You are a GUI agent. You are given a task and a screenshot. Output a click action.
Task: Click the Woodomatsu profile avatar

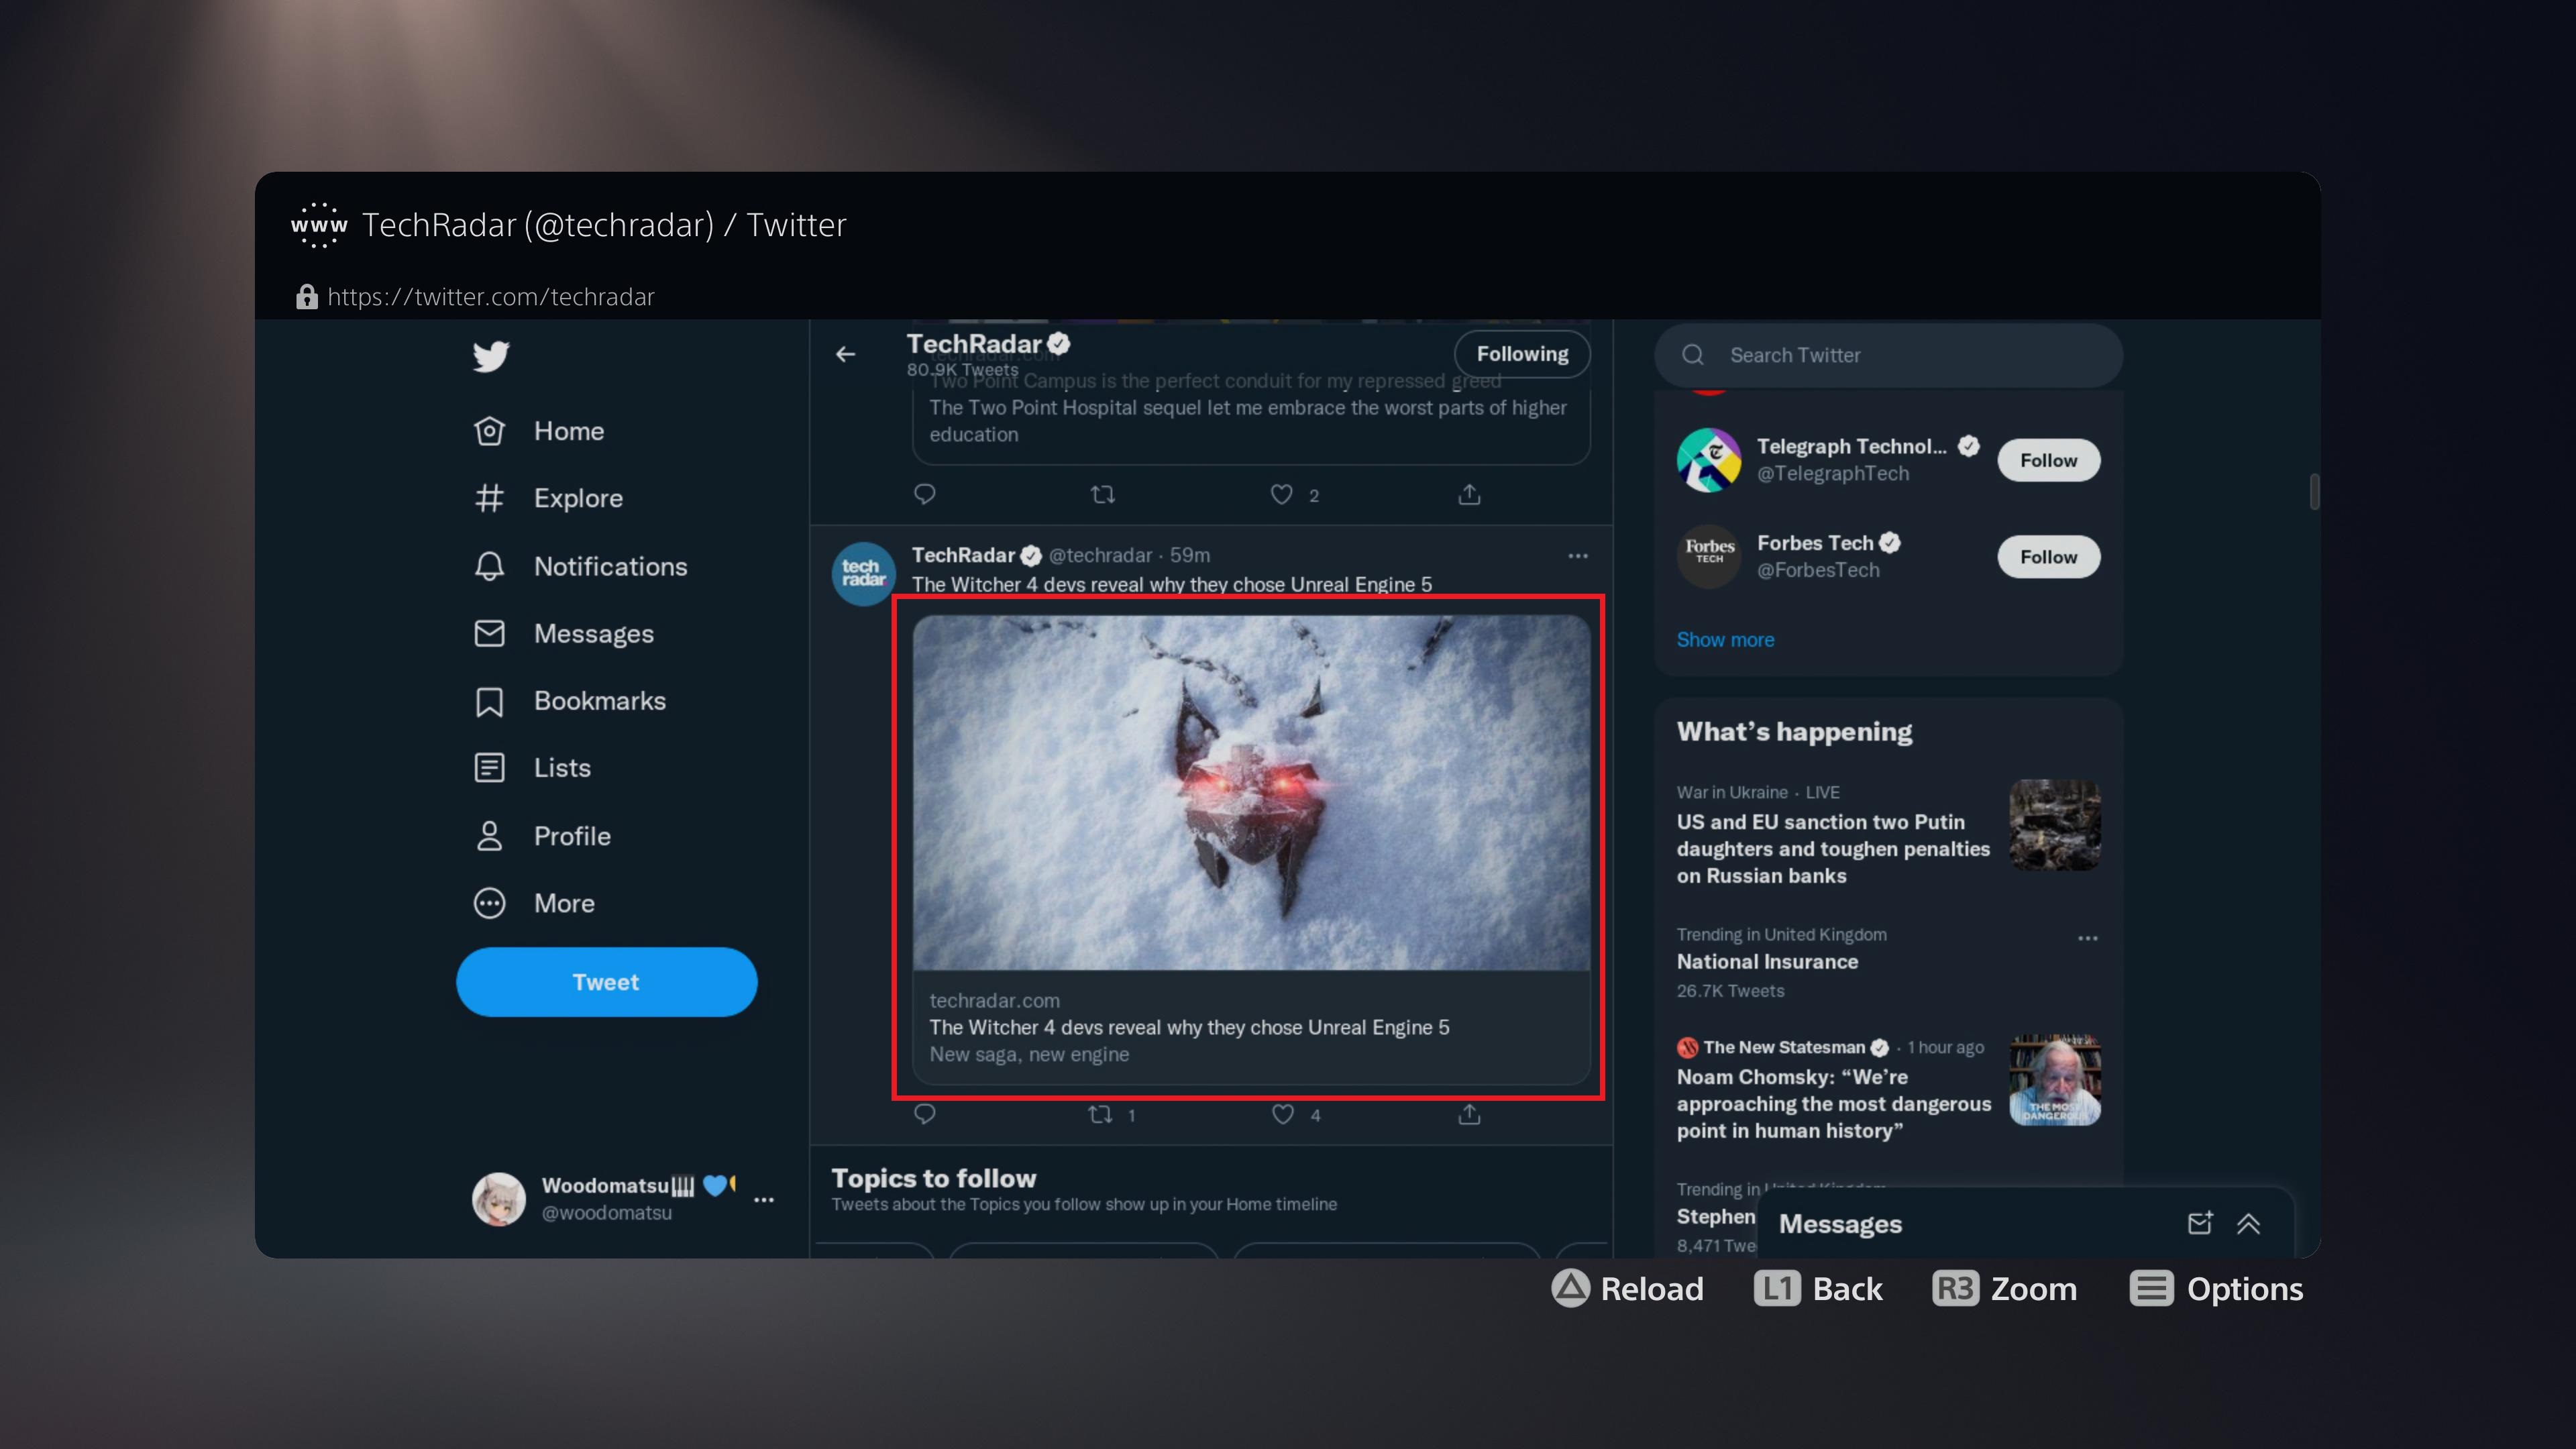498,1199
